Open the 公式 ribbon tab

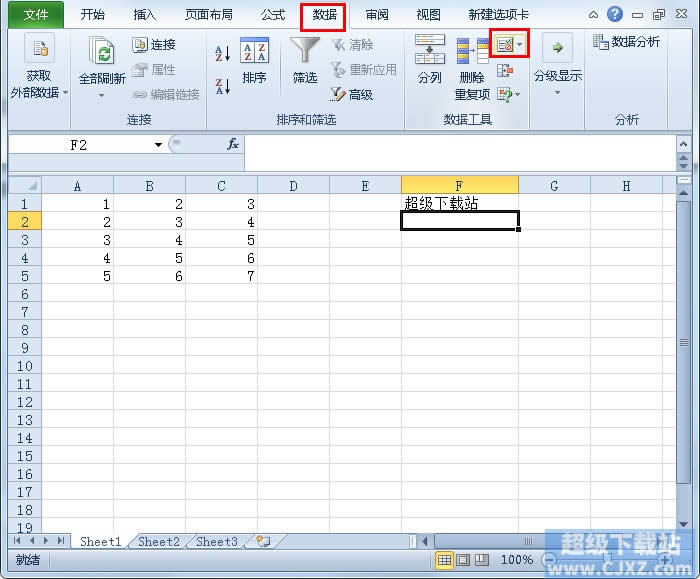pos(272,15)
